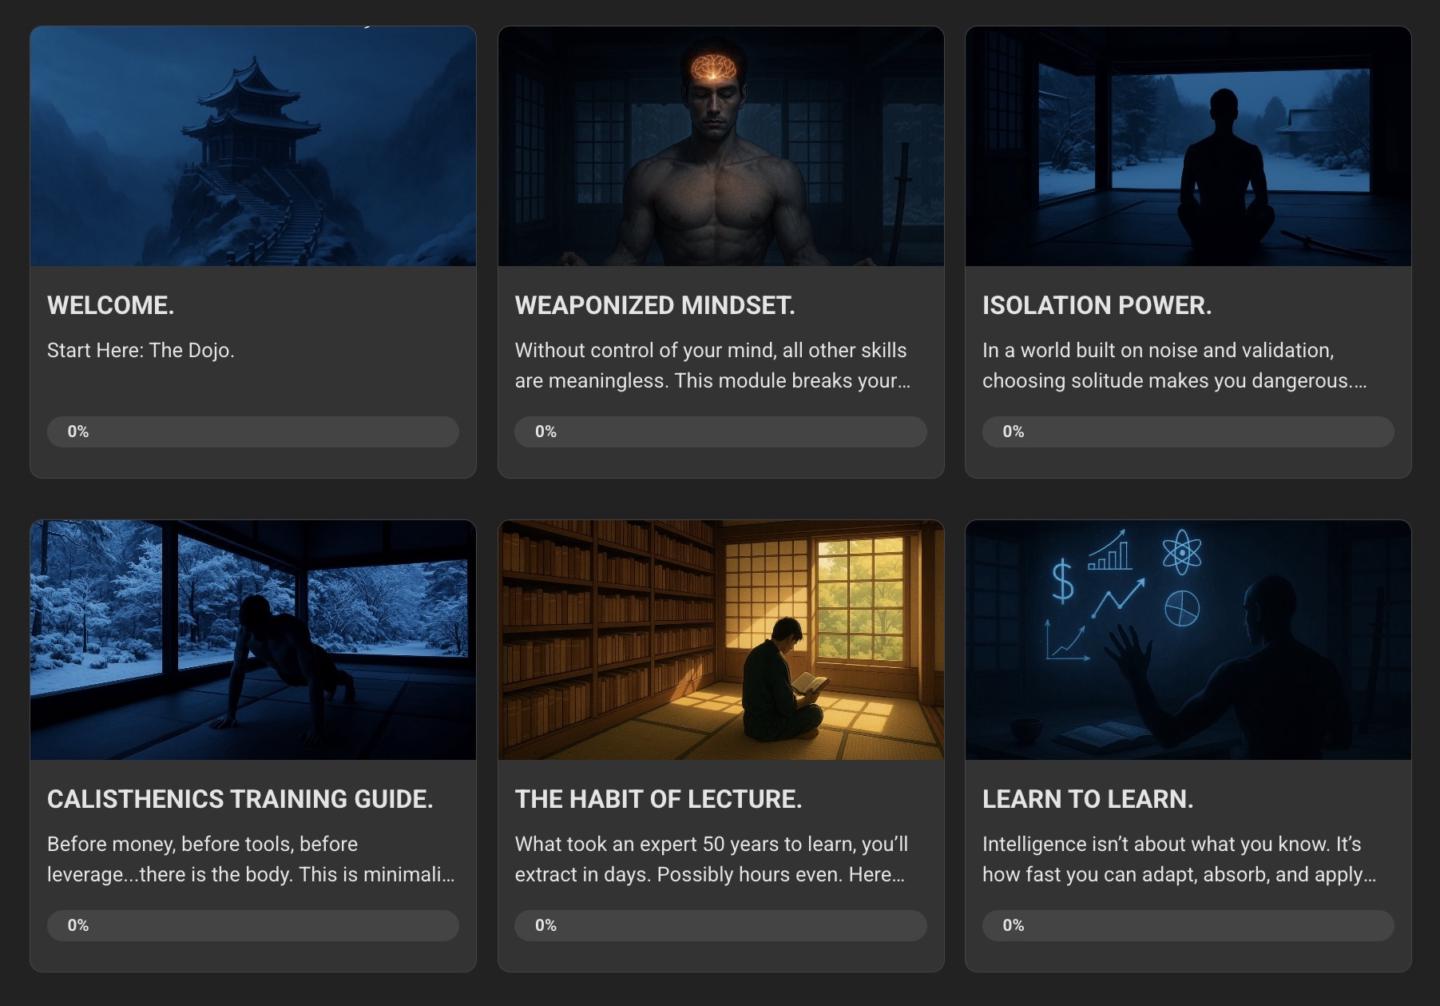Image resolution: width=1440 pixels, height=1006 pixels.
Task: Click the Welcome course progress bar
Action: (x=253, y=432)
